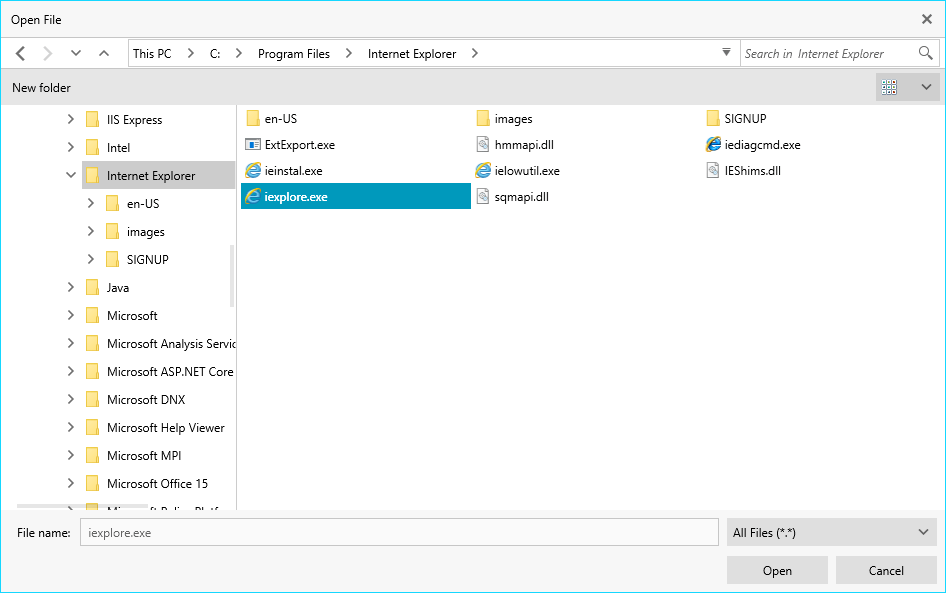Select the hmmapi.dll file icon

point(483,145)
